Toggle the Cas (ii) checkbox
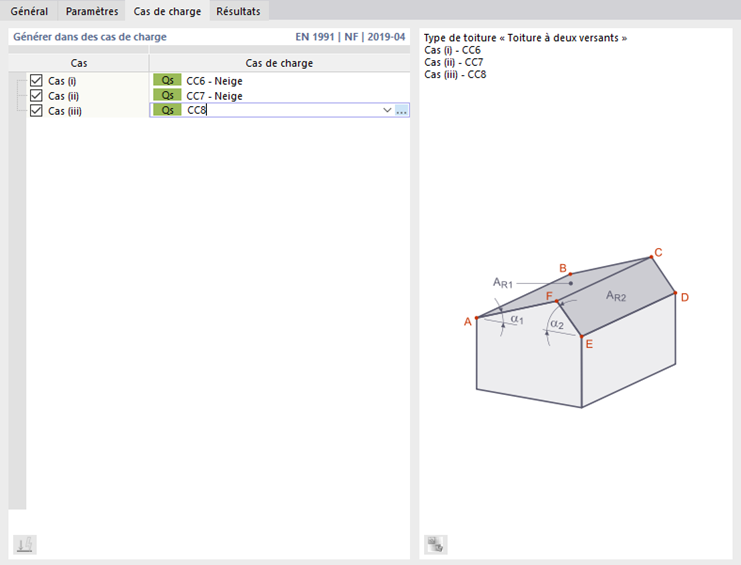This screenshot has height=565, width=741. coord(36,95)
